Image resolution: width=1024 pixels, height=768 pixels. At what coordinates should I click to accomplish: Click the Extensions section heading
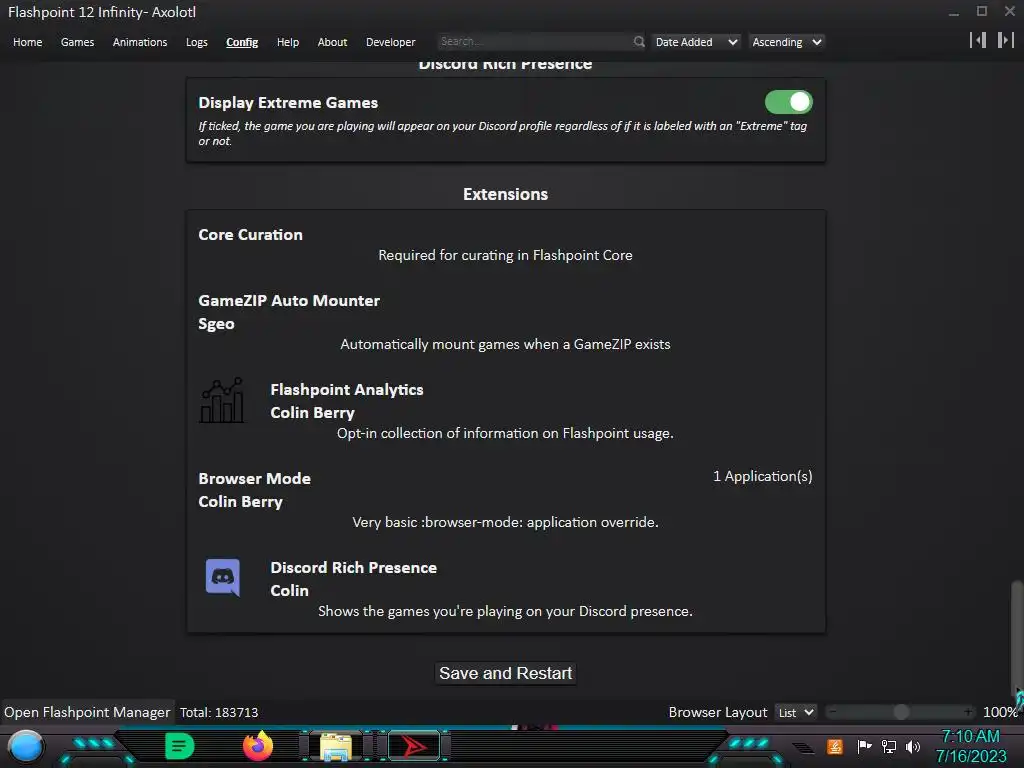tap(505, 195)
